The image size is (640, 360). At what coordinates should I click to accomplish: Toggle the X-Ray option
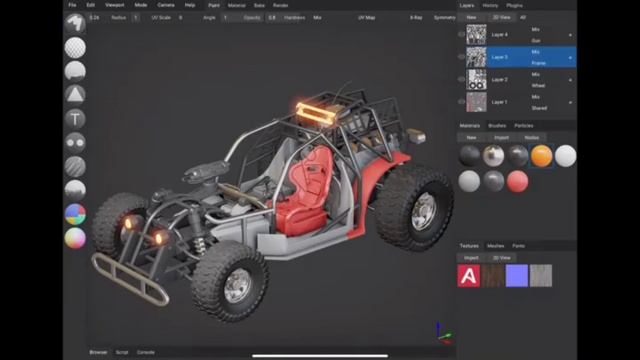[416, 18]
